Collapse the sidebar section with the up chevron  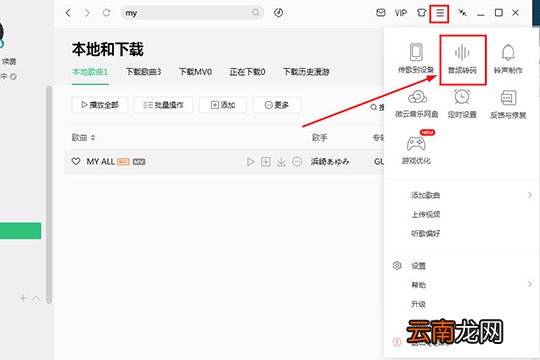[x=36, y=298]
